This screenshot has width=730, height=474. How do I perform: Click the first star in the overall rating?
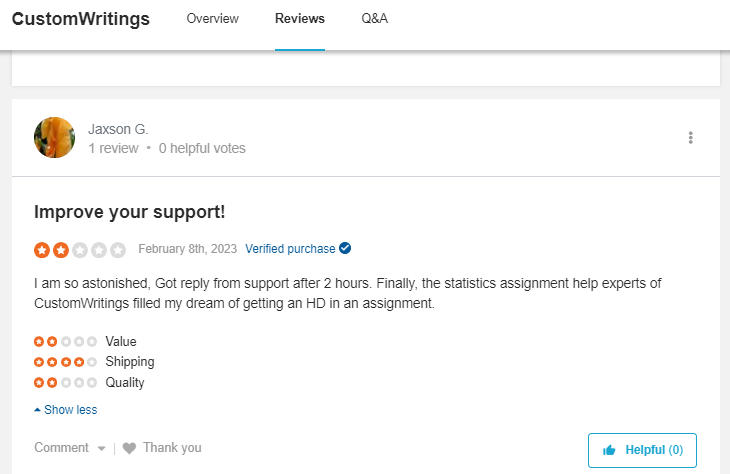coord(42,250)
